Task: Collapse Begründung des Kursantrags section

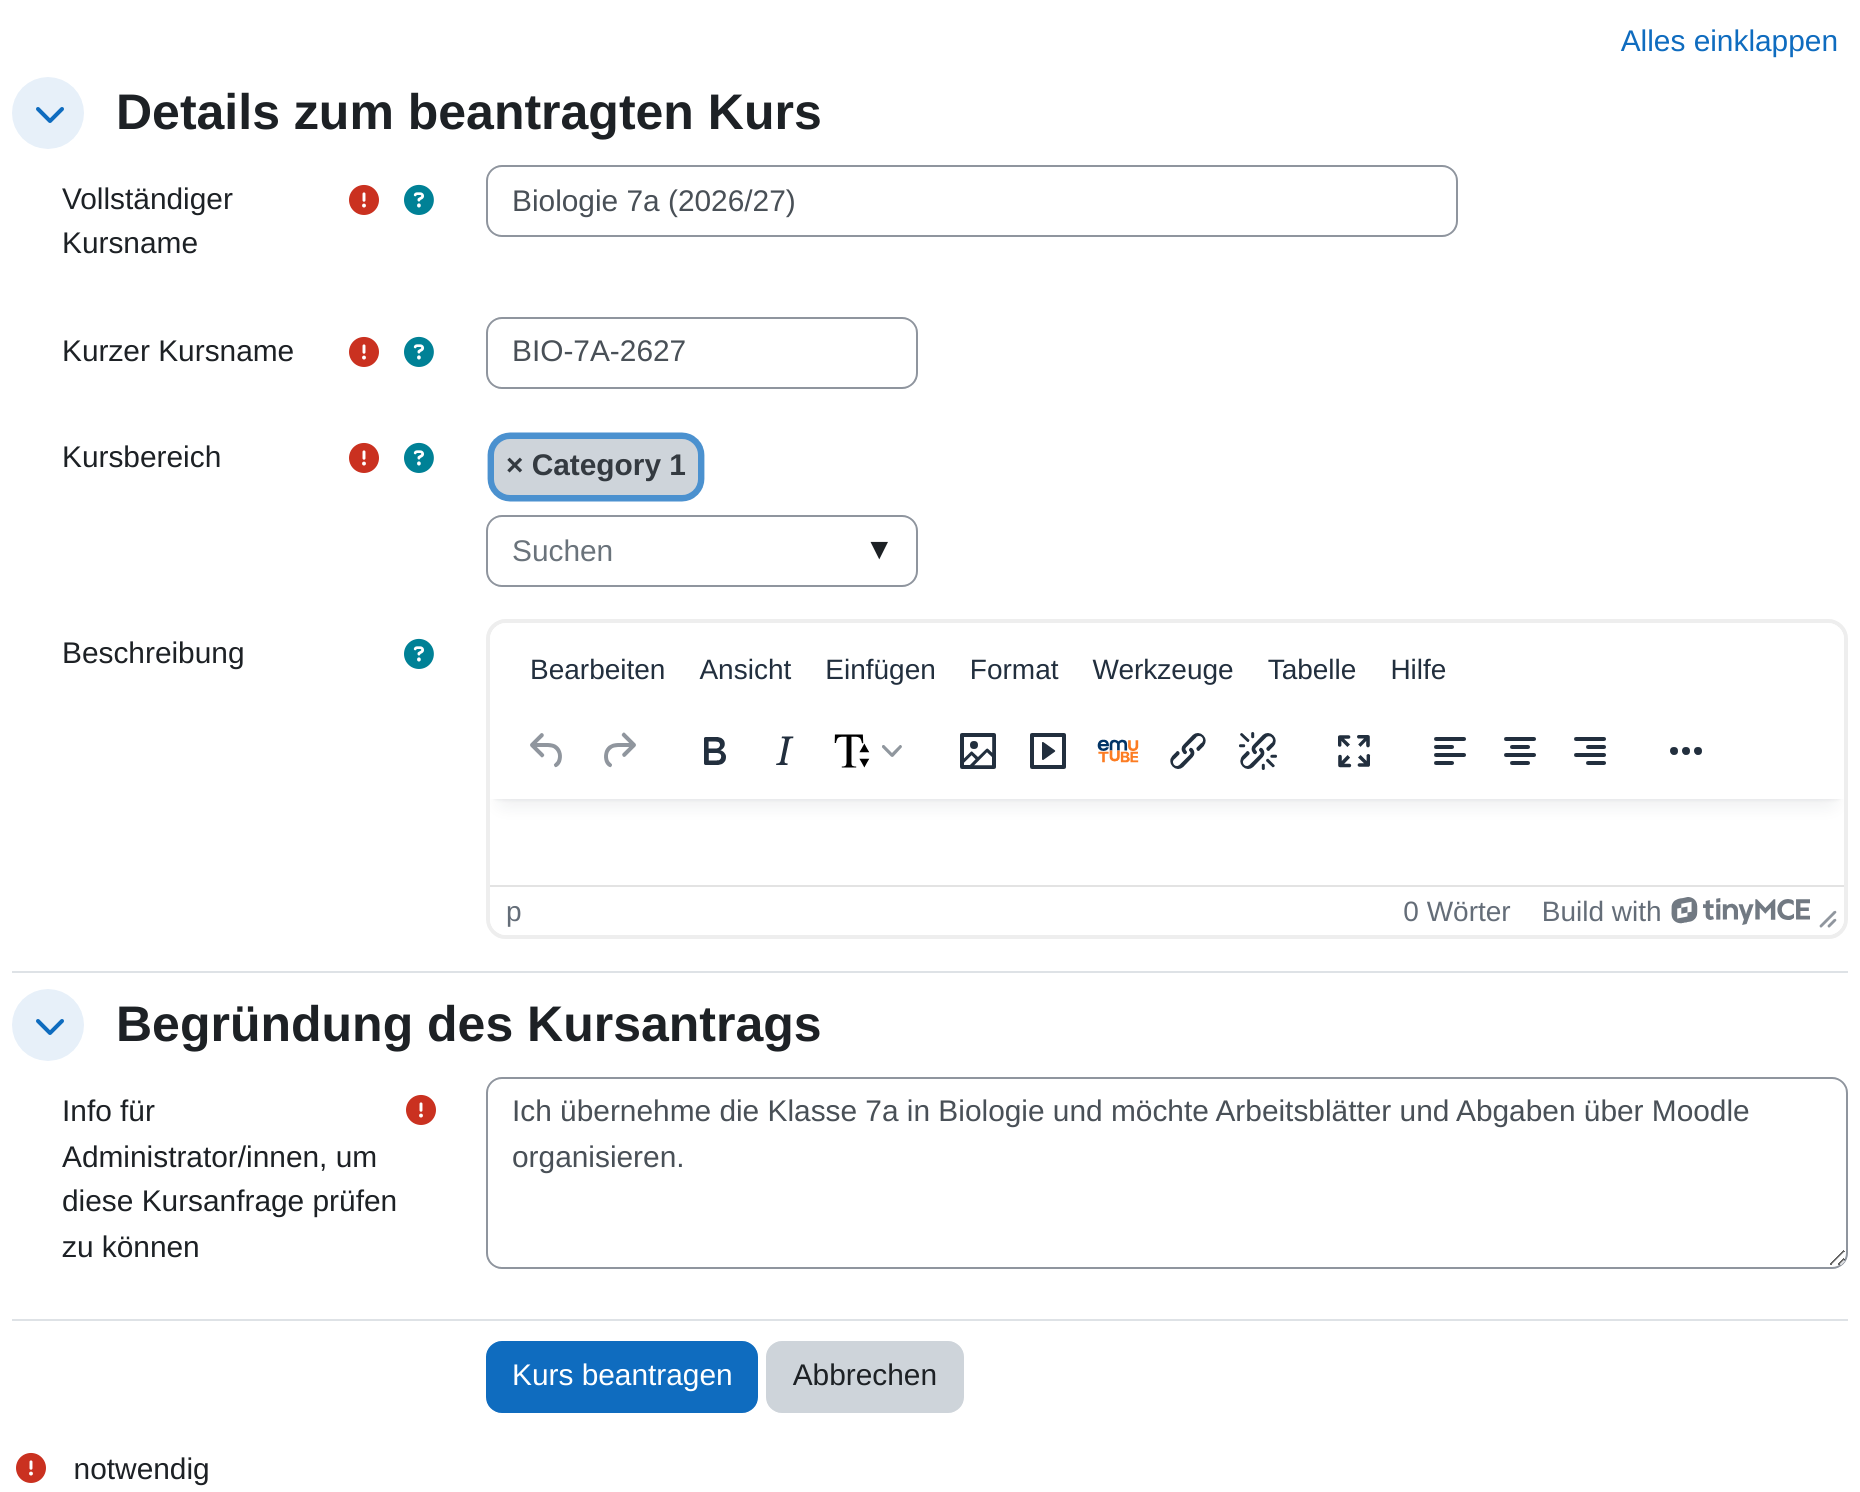Action: [48, 1025]
